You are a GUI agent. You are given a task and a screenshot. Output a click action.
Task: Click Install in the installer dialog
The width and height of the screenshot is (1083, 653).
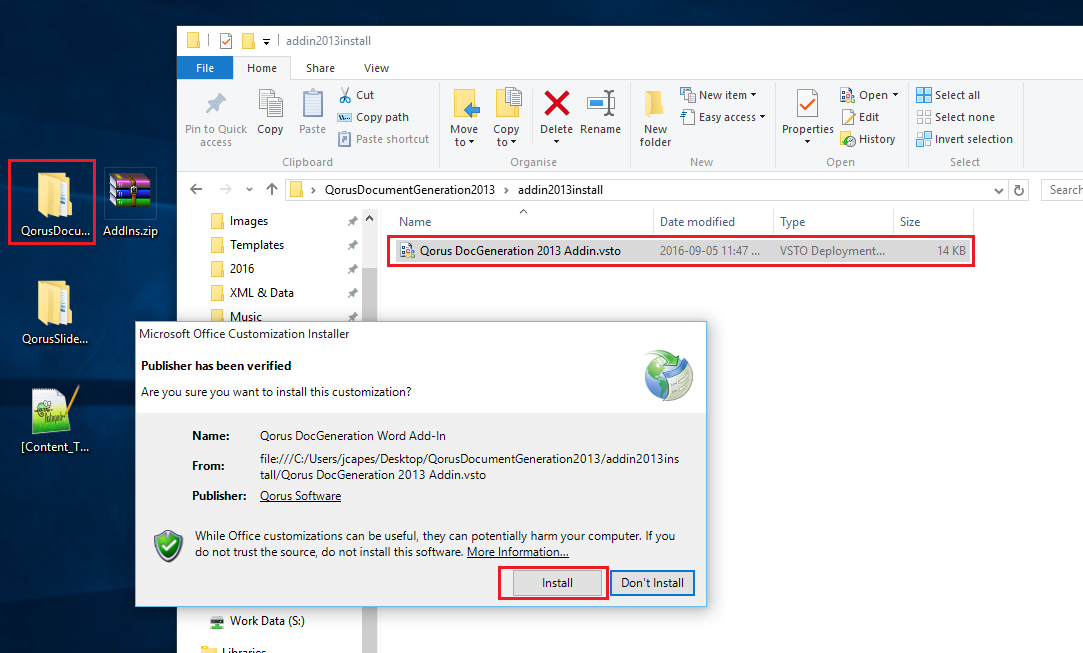point(557,583)
